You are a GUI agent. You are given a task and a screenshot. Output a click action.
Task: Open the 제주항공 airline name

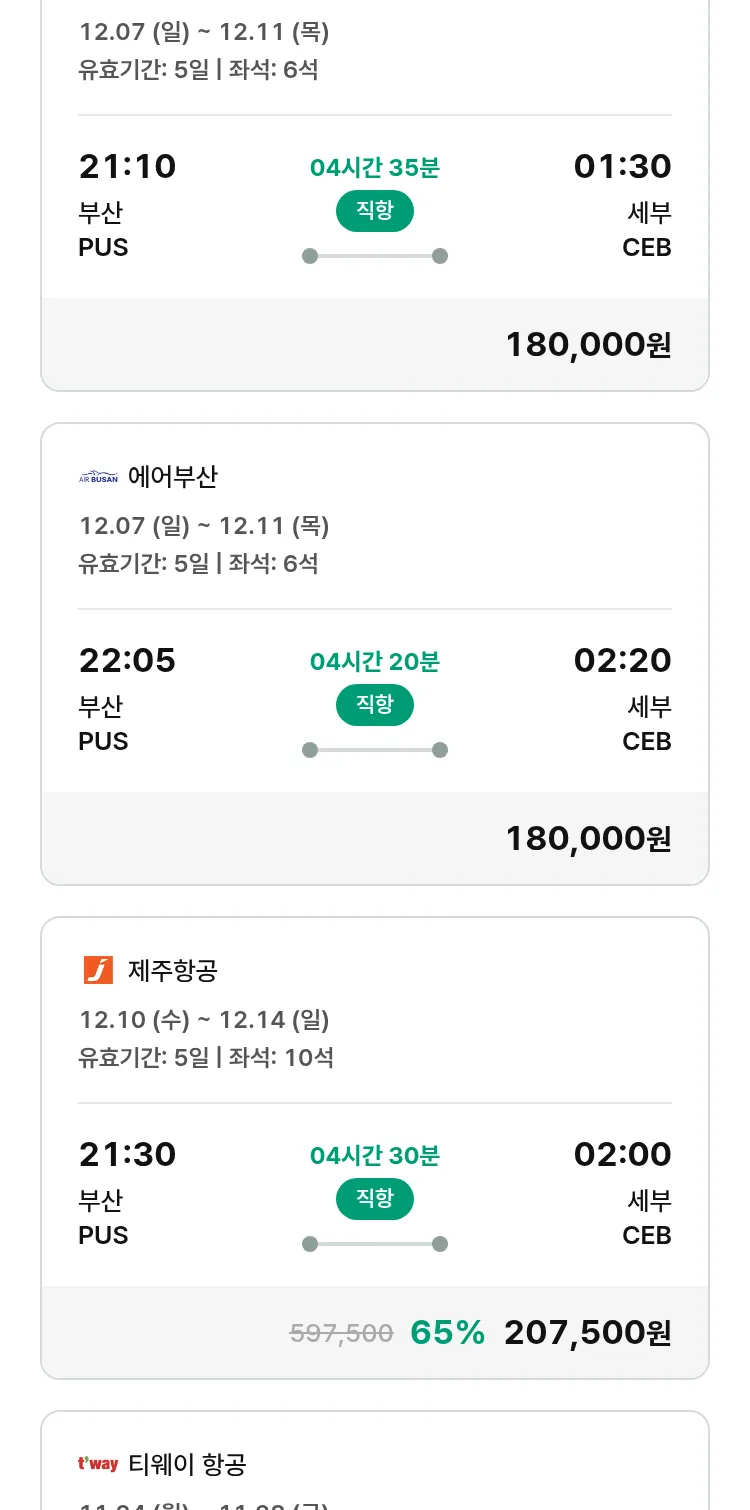coord(172,970)
